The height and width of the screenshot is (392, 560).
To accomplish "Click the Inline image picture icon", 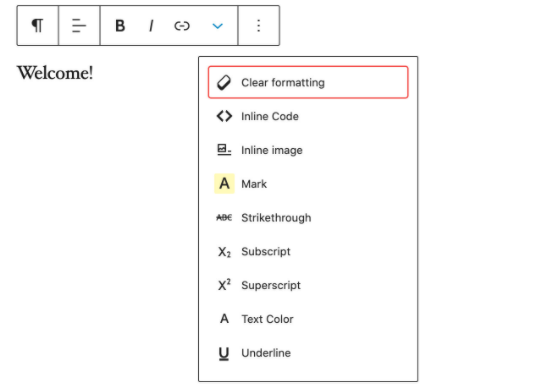I will click(x=224, y=150).
